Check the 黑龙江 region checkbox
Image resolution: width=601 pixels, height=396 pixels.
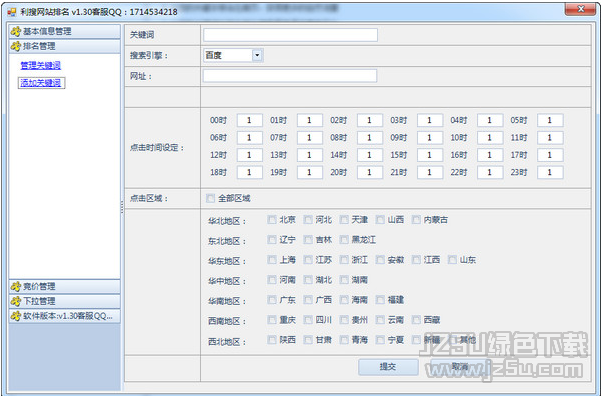344,240
